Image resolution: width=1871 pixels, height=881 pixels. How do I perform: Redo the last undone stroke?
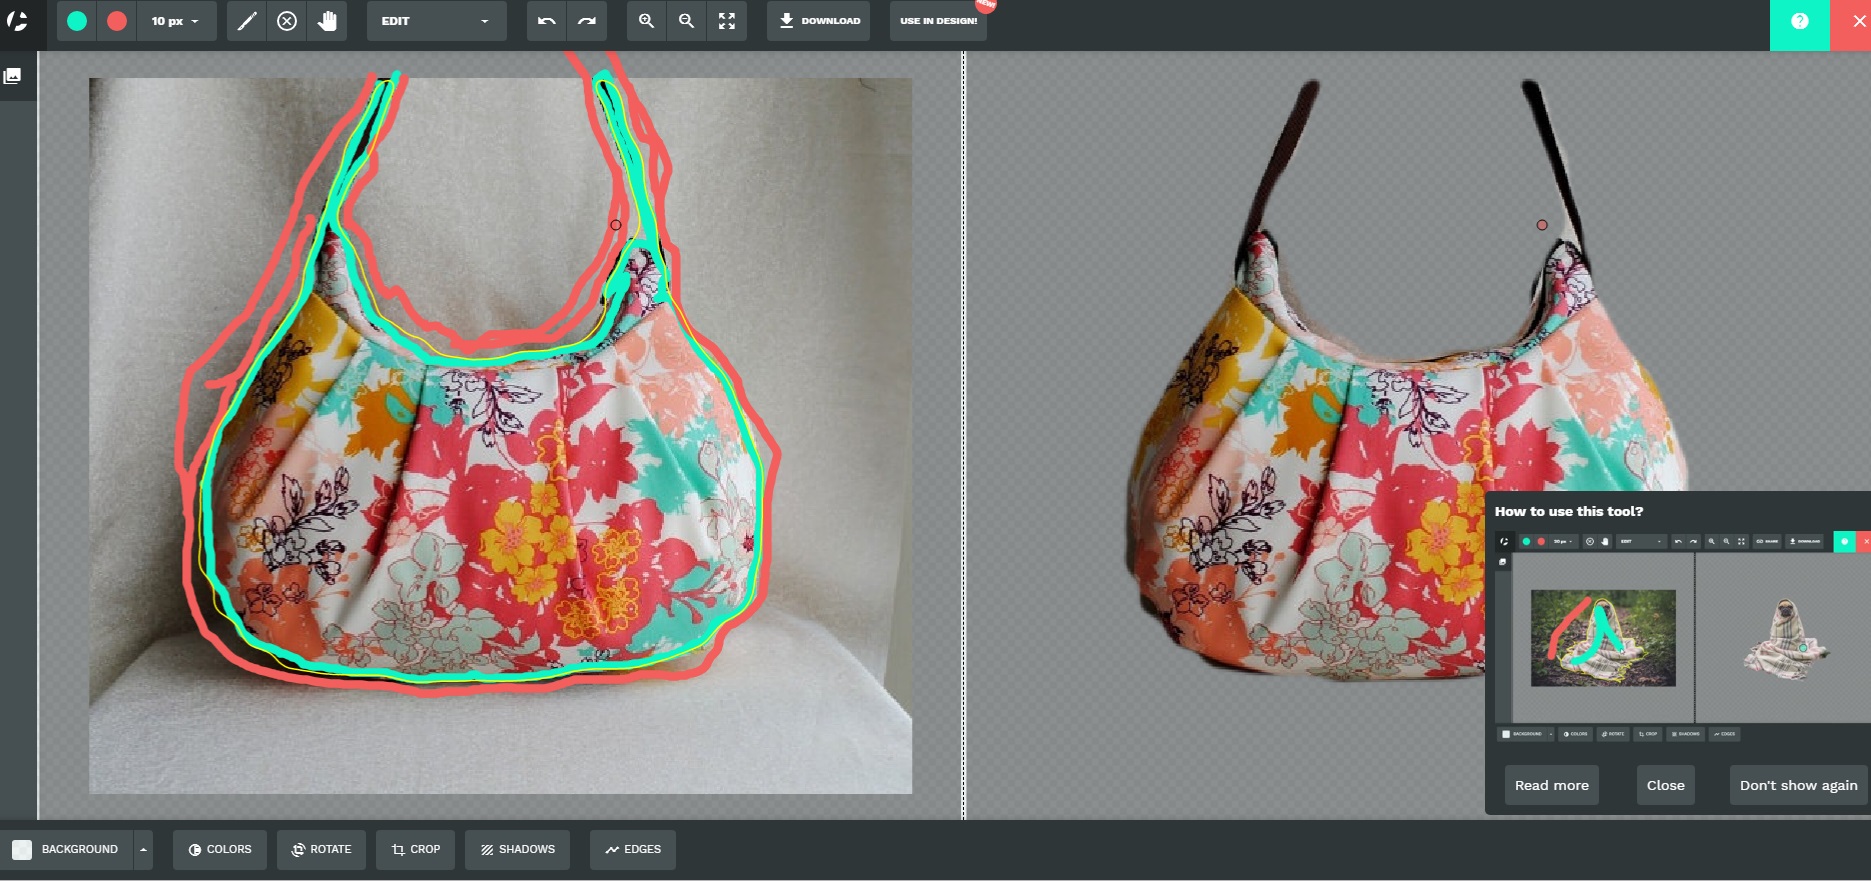coord(587,21)
